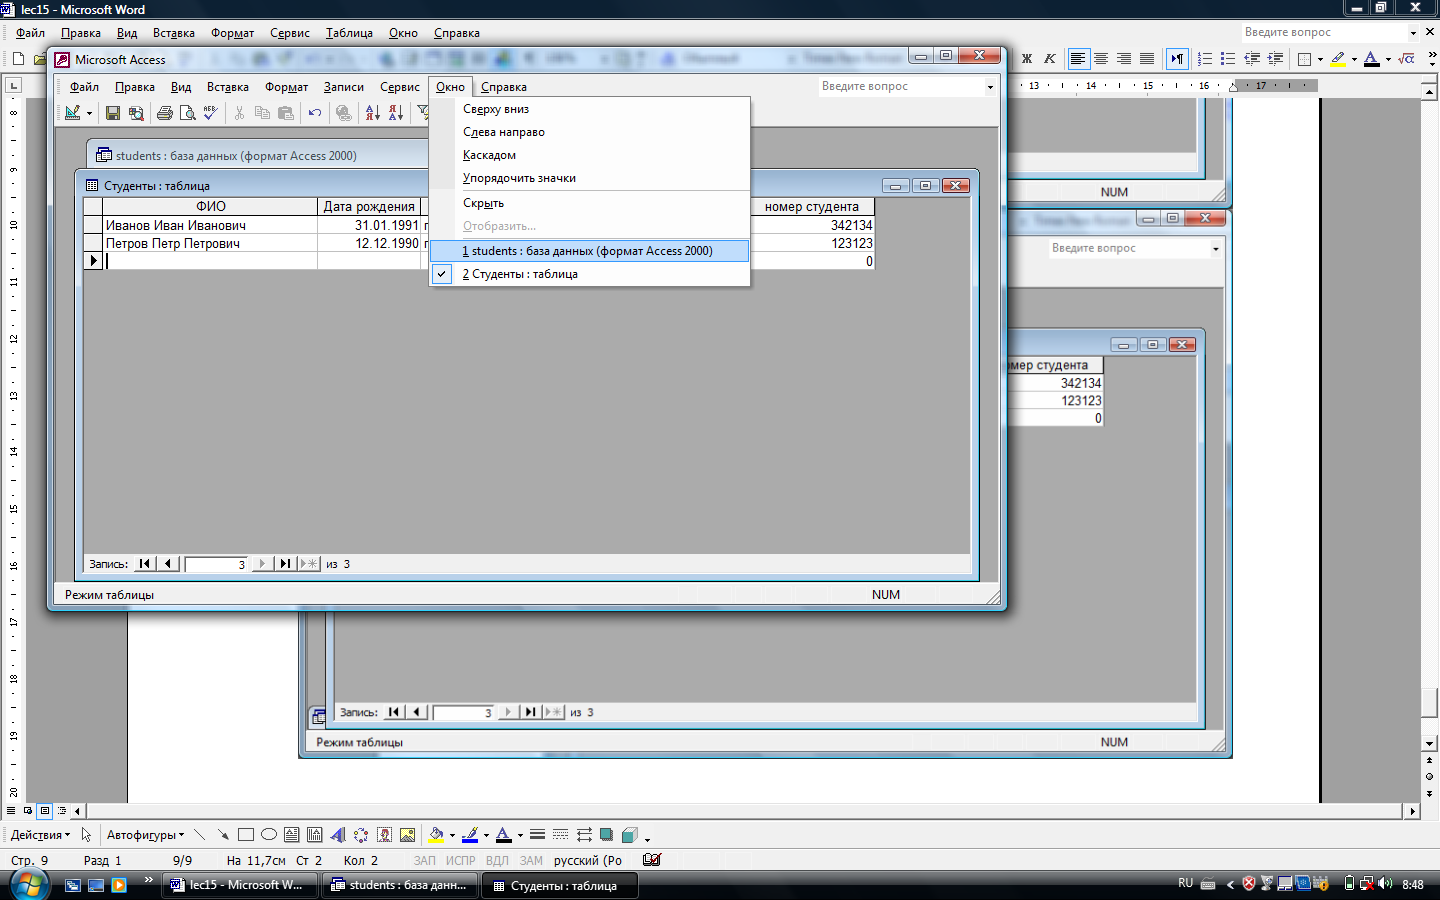This screenshot has height=900, width=1440.
Task: Decrease indent in Word toolbar
Action: 1252,59
